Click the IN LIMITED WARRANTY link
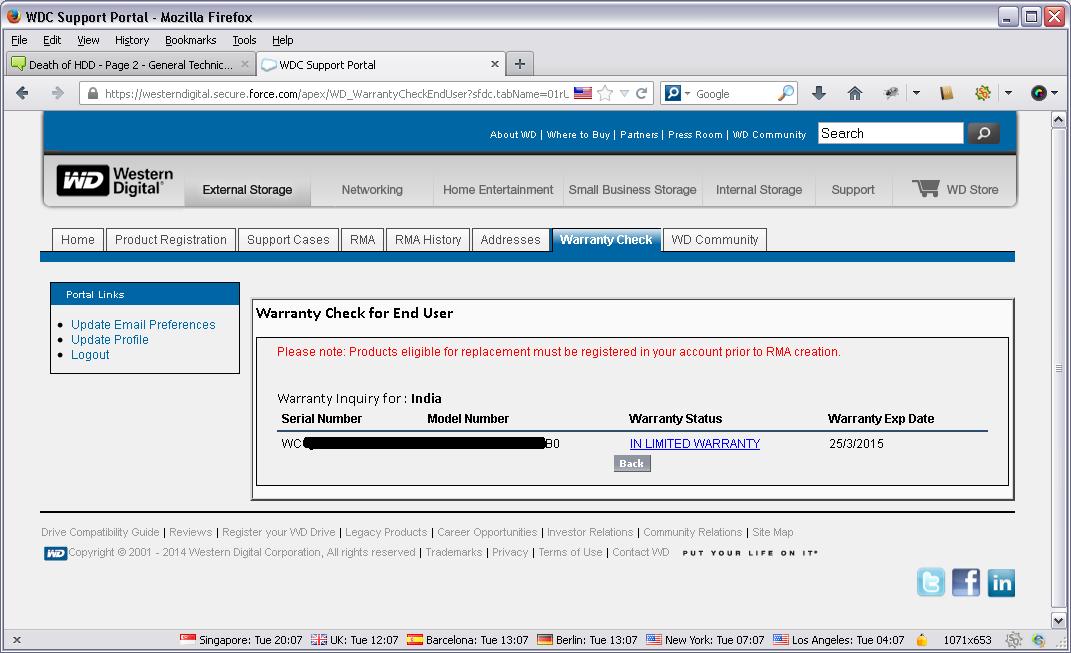The height and width of the screenshot is (653, 1071). click(694, 444)
